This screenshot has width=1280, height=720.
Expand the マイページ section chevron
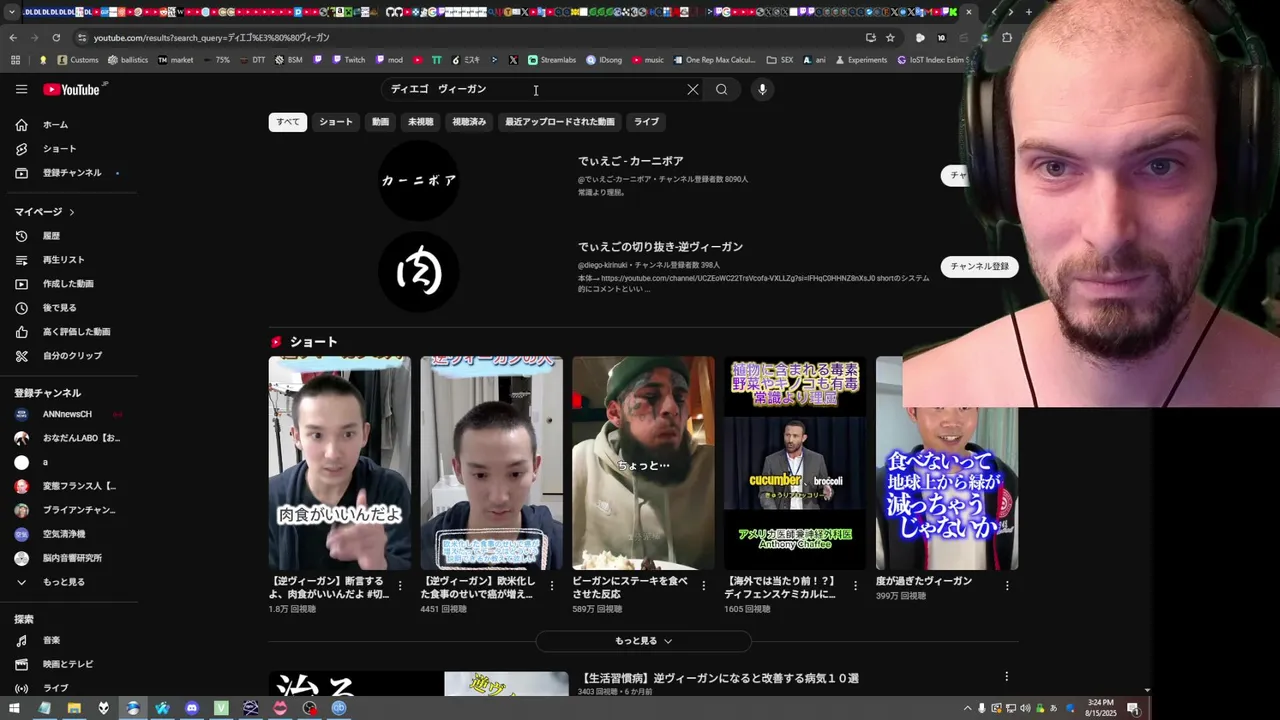click(72, 212)
